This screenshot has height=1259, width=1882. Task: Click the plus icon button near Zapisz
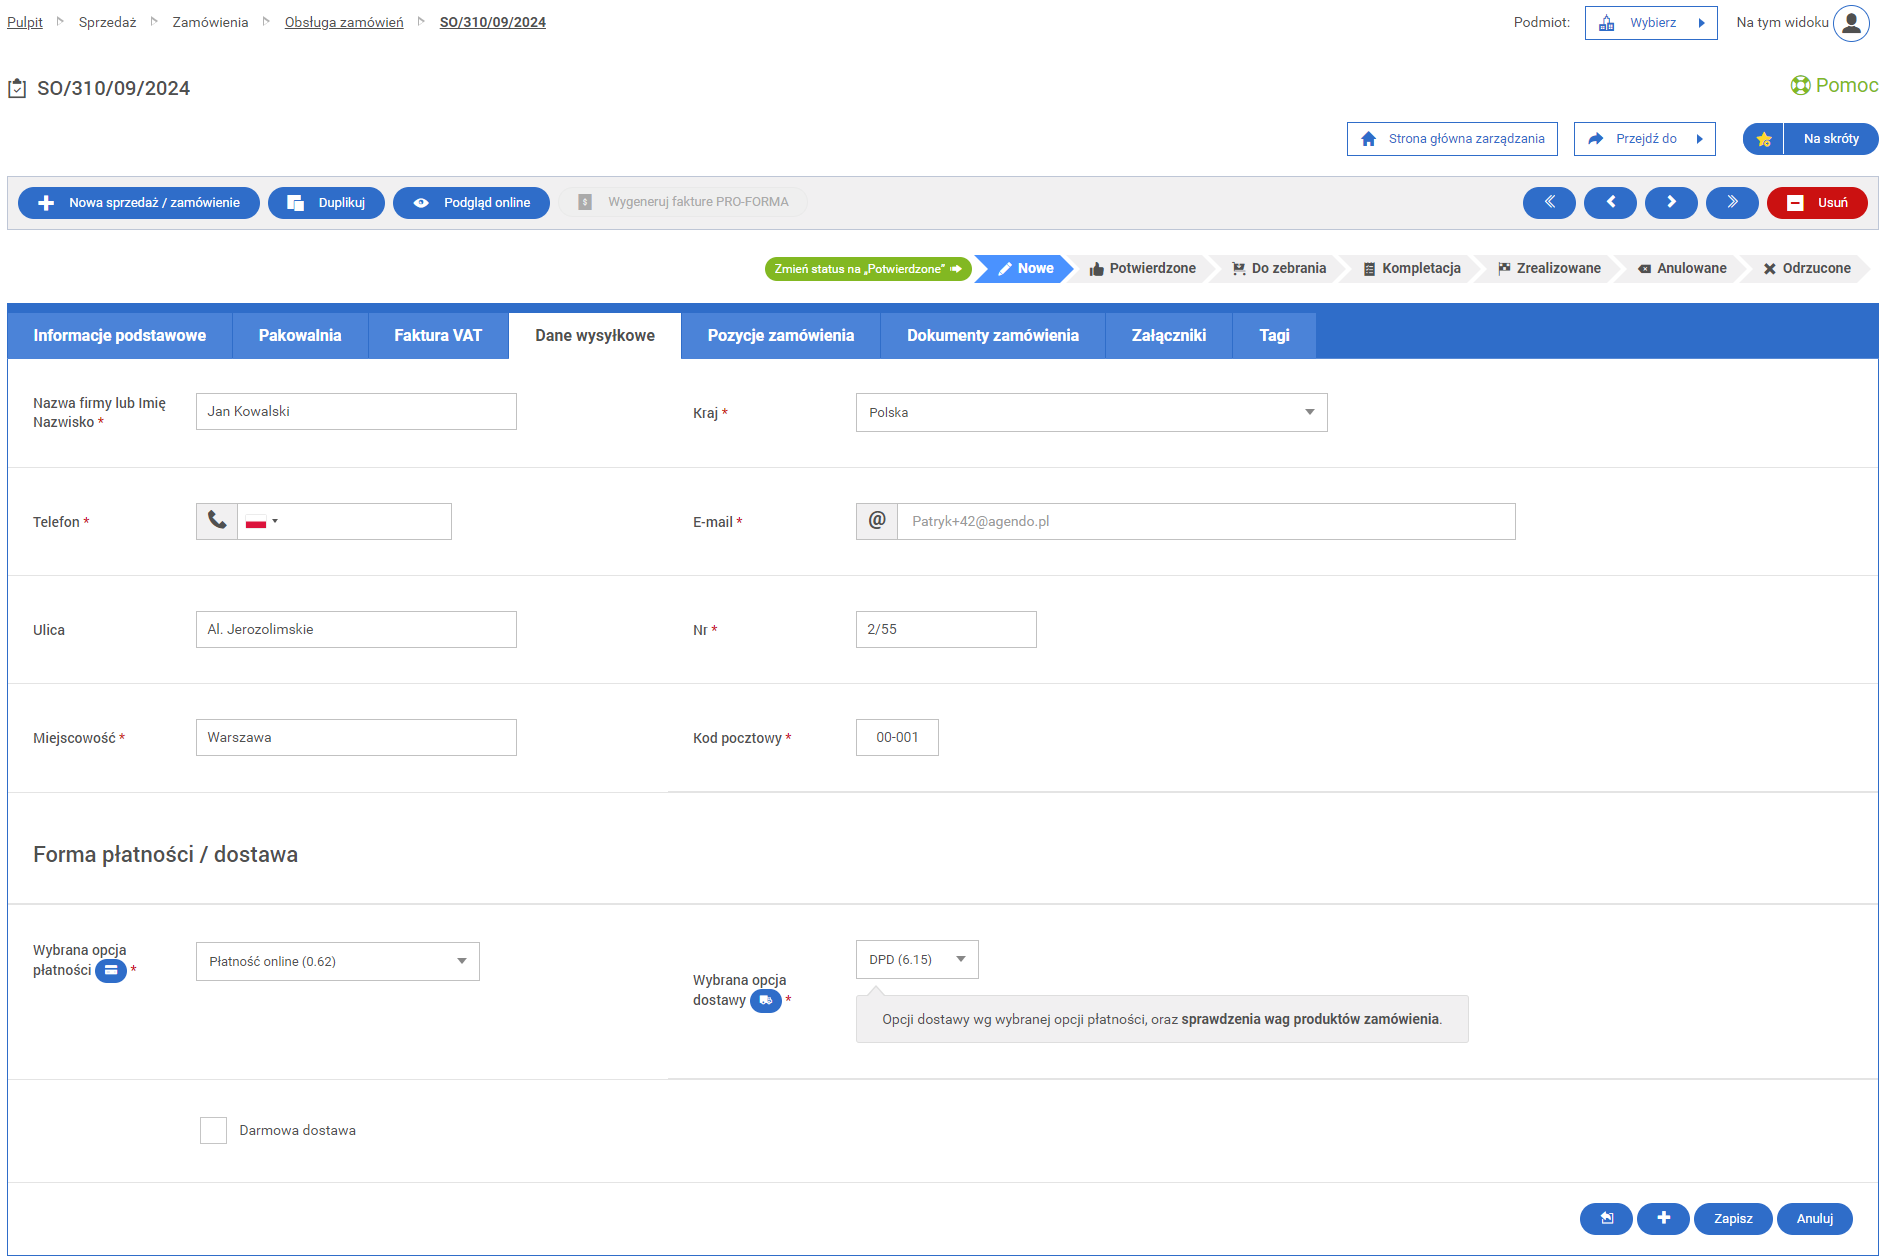[1663, 1218]
